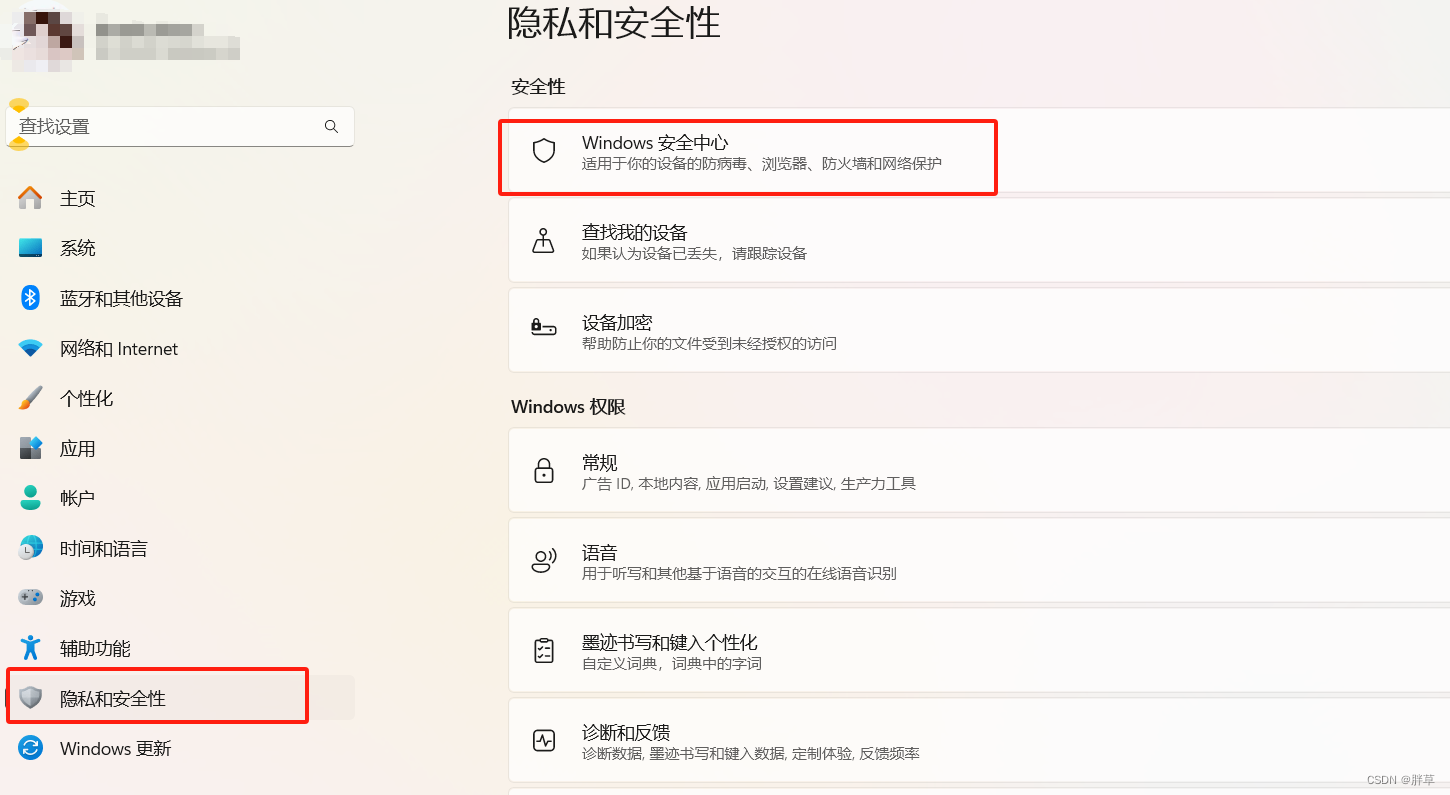Screen dimensions: 1450x795
Task: Open Windows 更新 section
Action: coord(180,748)
